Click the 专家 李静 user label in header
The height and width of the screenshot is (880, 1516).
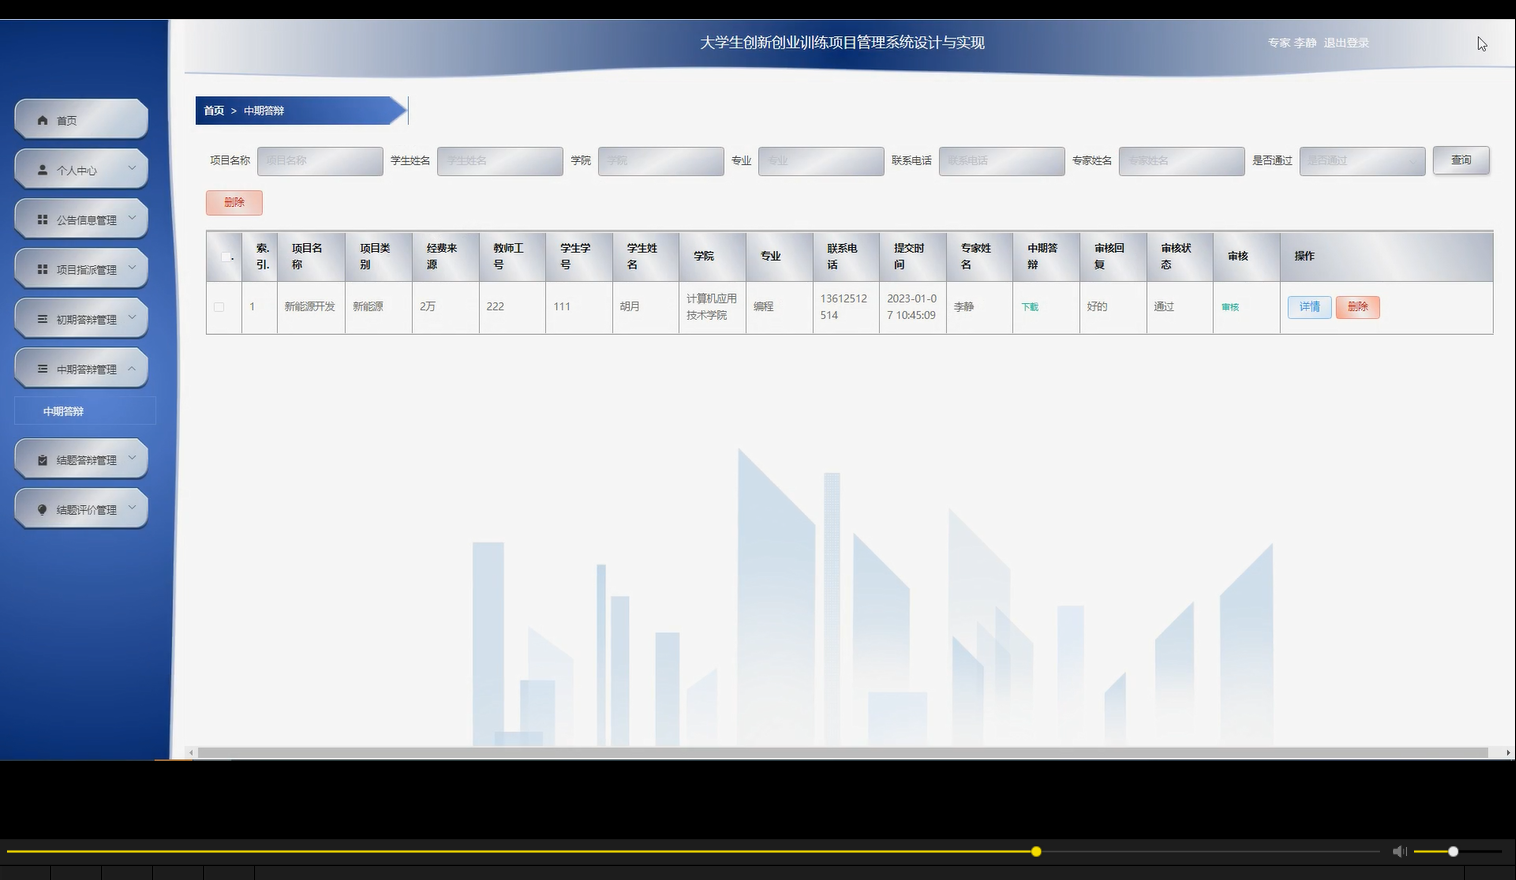click(x=1292, y=43)
